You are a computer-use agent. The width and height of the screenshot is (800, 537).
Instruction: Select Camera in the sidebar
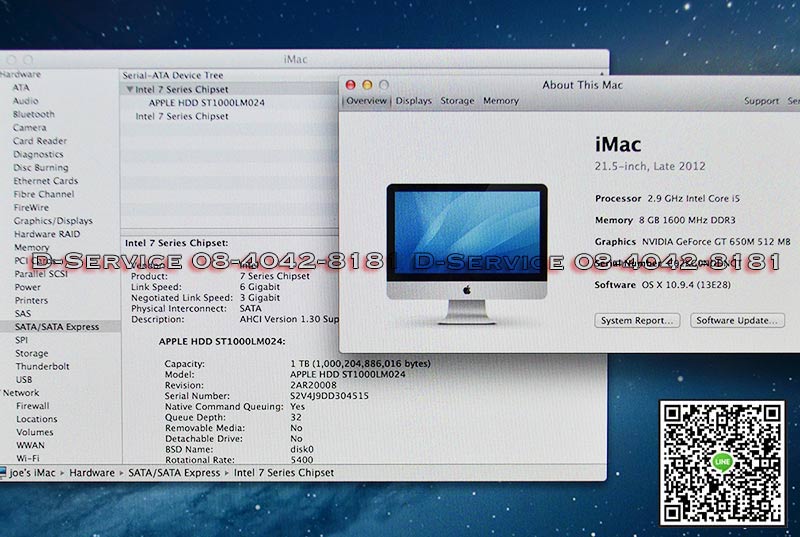30,127
